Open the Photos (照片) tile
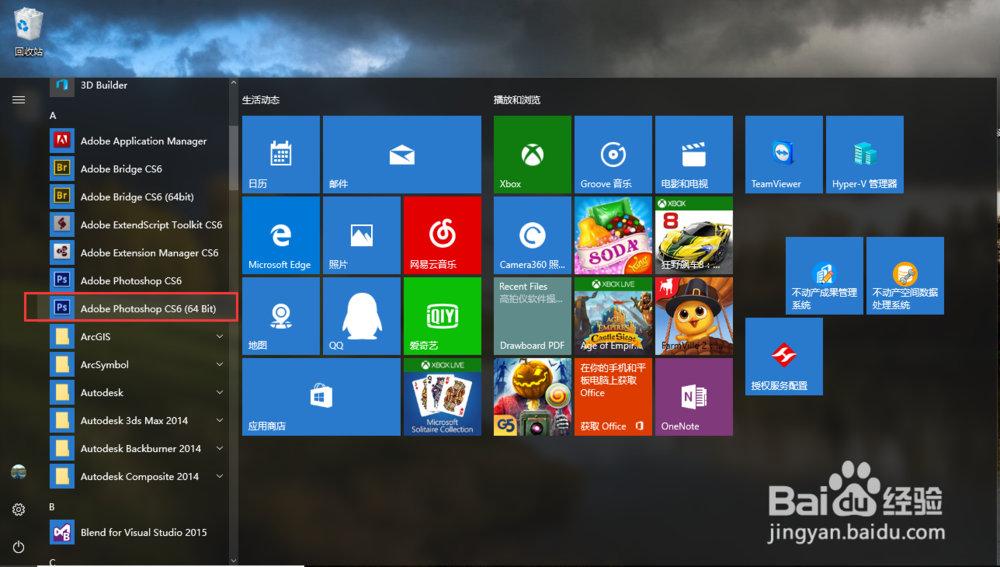The height and width of the screenshot is (567, 1000). click(362, 235)
